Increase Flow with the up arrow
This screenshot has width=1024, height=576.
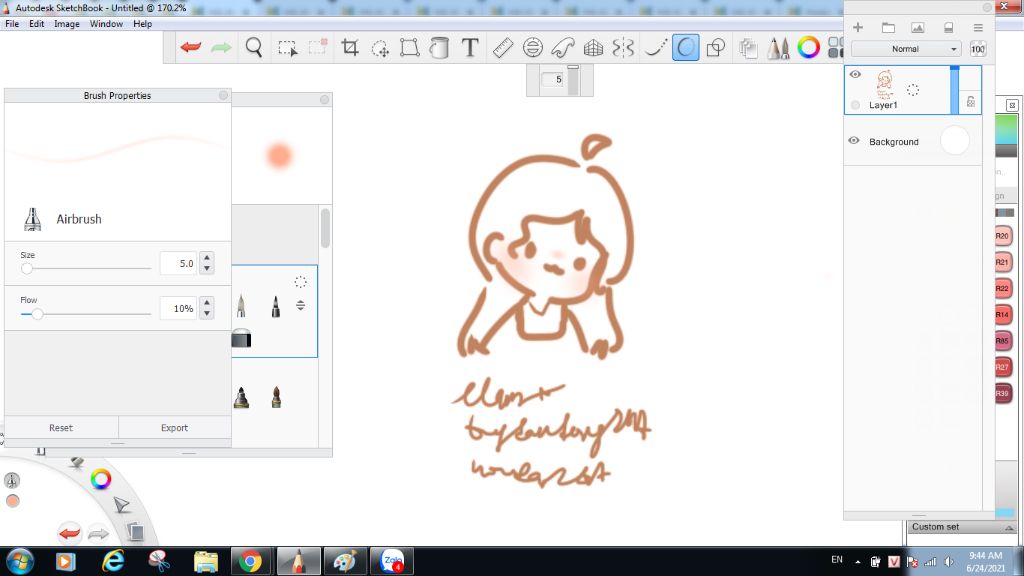(207, 303)
